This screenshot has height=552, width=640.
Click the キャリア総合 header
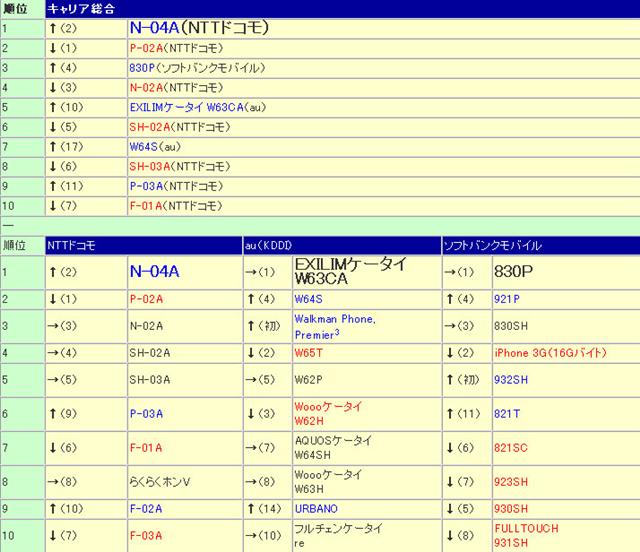click(x=81, y=9)
